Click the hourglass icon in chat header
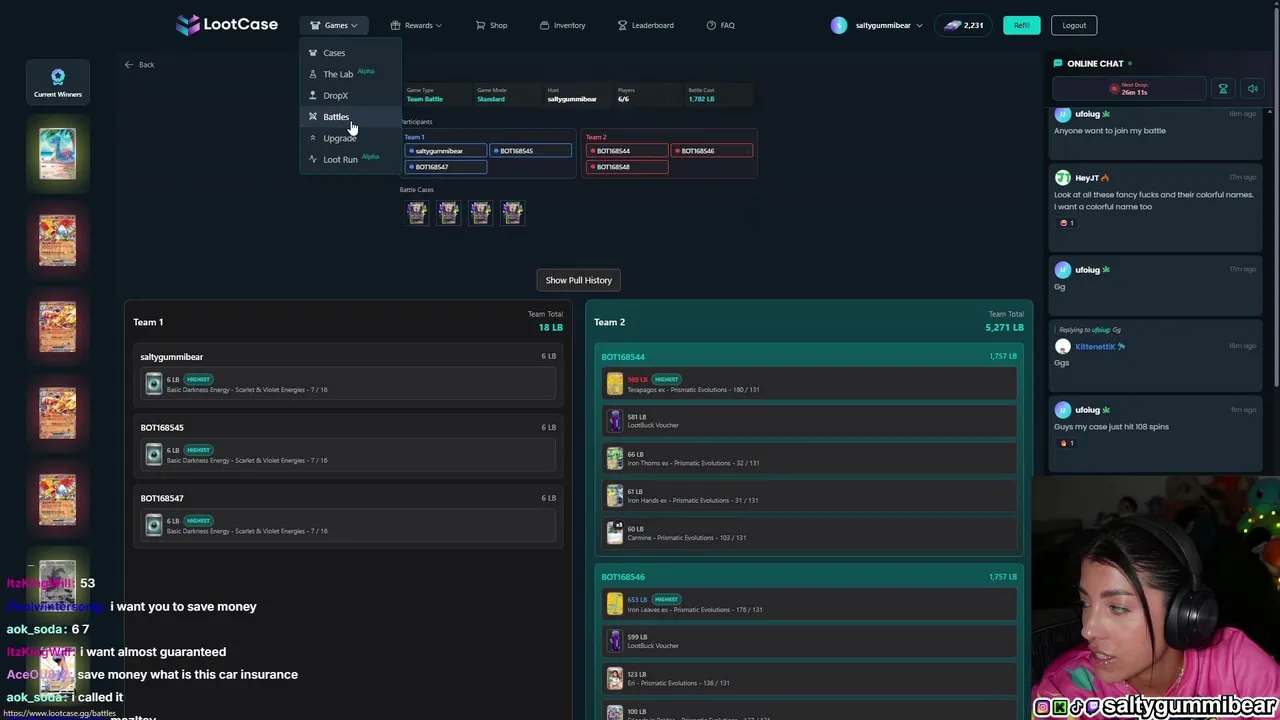This screenshot has height=720, width=1280. coord(1223,89)
